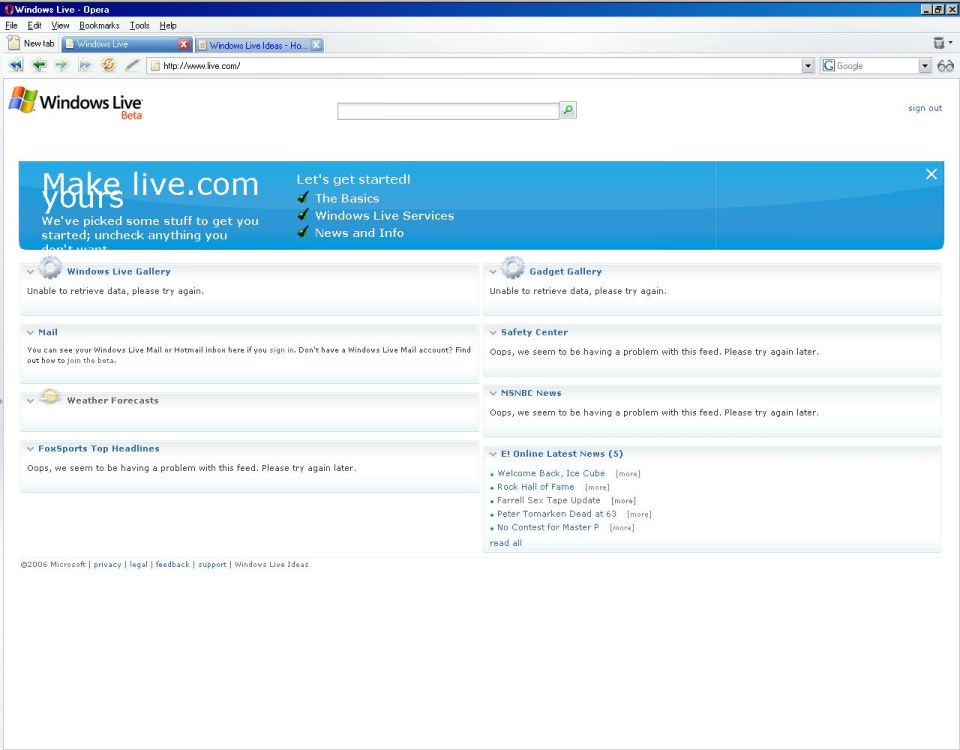Click the Rewind navigation button

[x=16, y=65]
